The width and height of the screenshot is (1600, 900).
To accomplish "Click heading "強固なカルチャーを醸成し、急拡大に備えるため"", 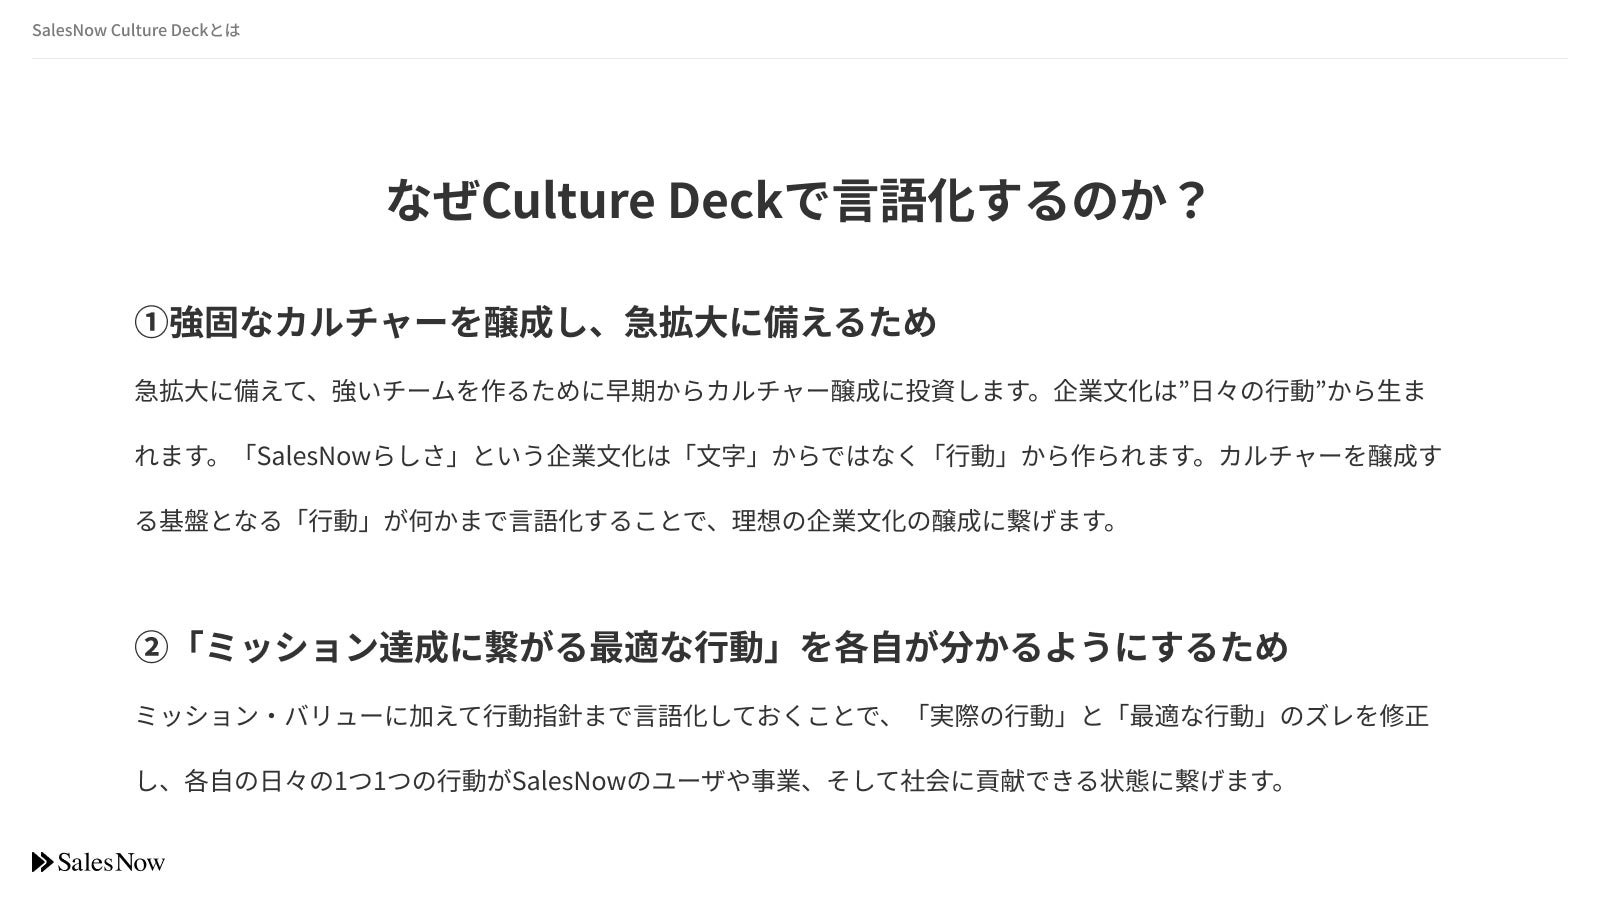I will 553,323.
